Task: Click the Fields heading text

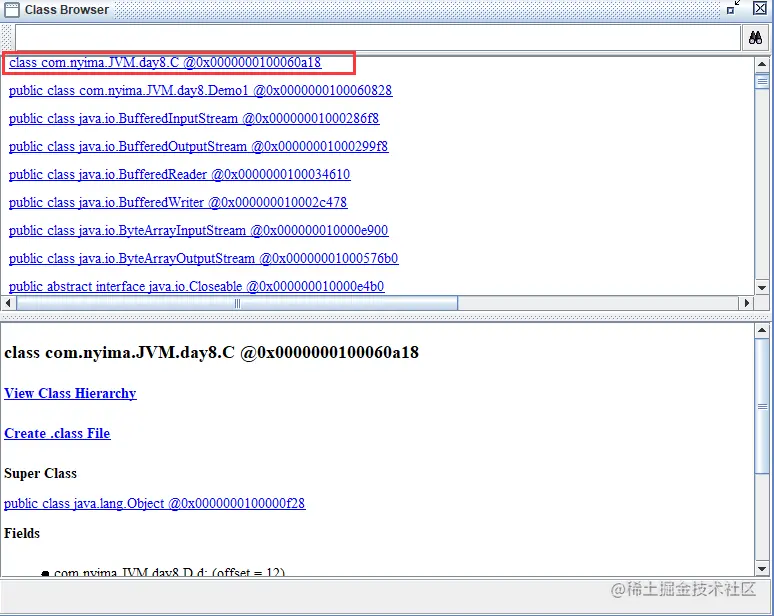Action: click(22, 533)
